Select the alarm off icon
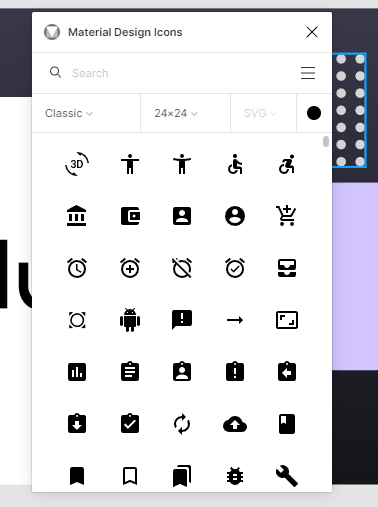The height and width of the screenshot is (507, 378). 182,268
